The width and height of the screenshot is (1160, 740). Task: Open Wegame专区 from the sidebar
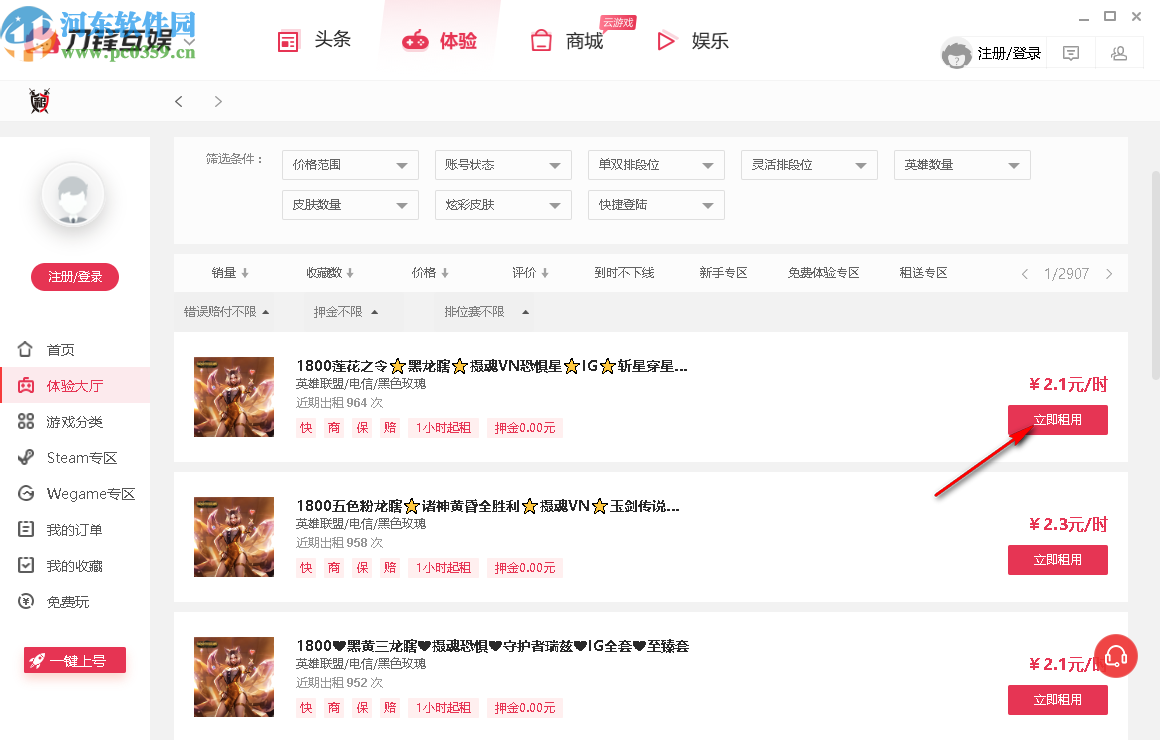25,493
